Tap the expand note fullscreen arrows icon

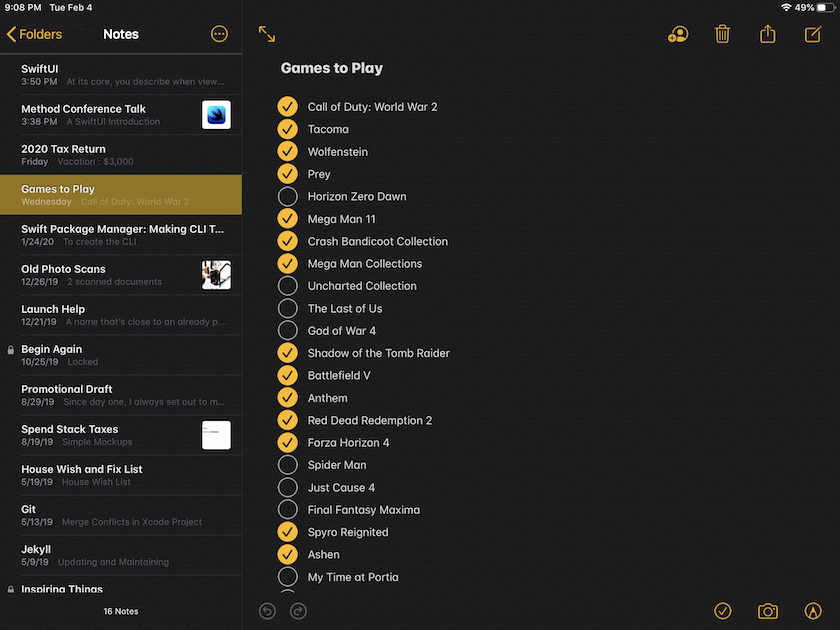pos(267,34)
